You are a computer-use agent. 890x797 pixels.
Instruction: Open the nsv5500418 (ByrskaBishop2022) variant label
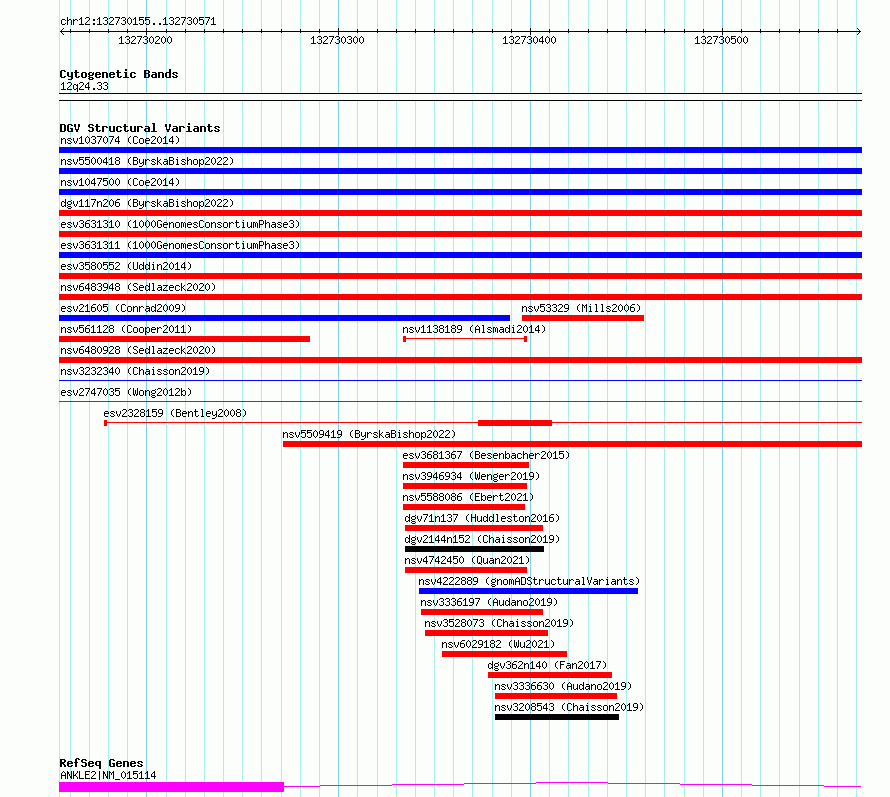pyautogui.click(x=147, y=161)
